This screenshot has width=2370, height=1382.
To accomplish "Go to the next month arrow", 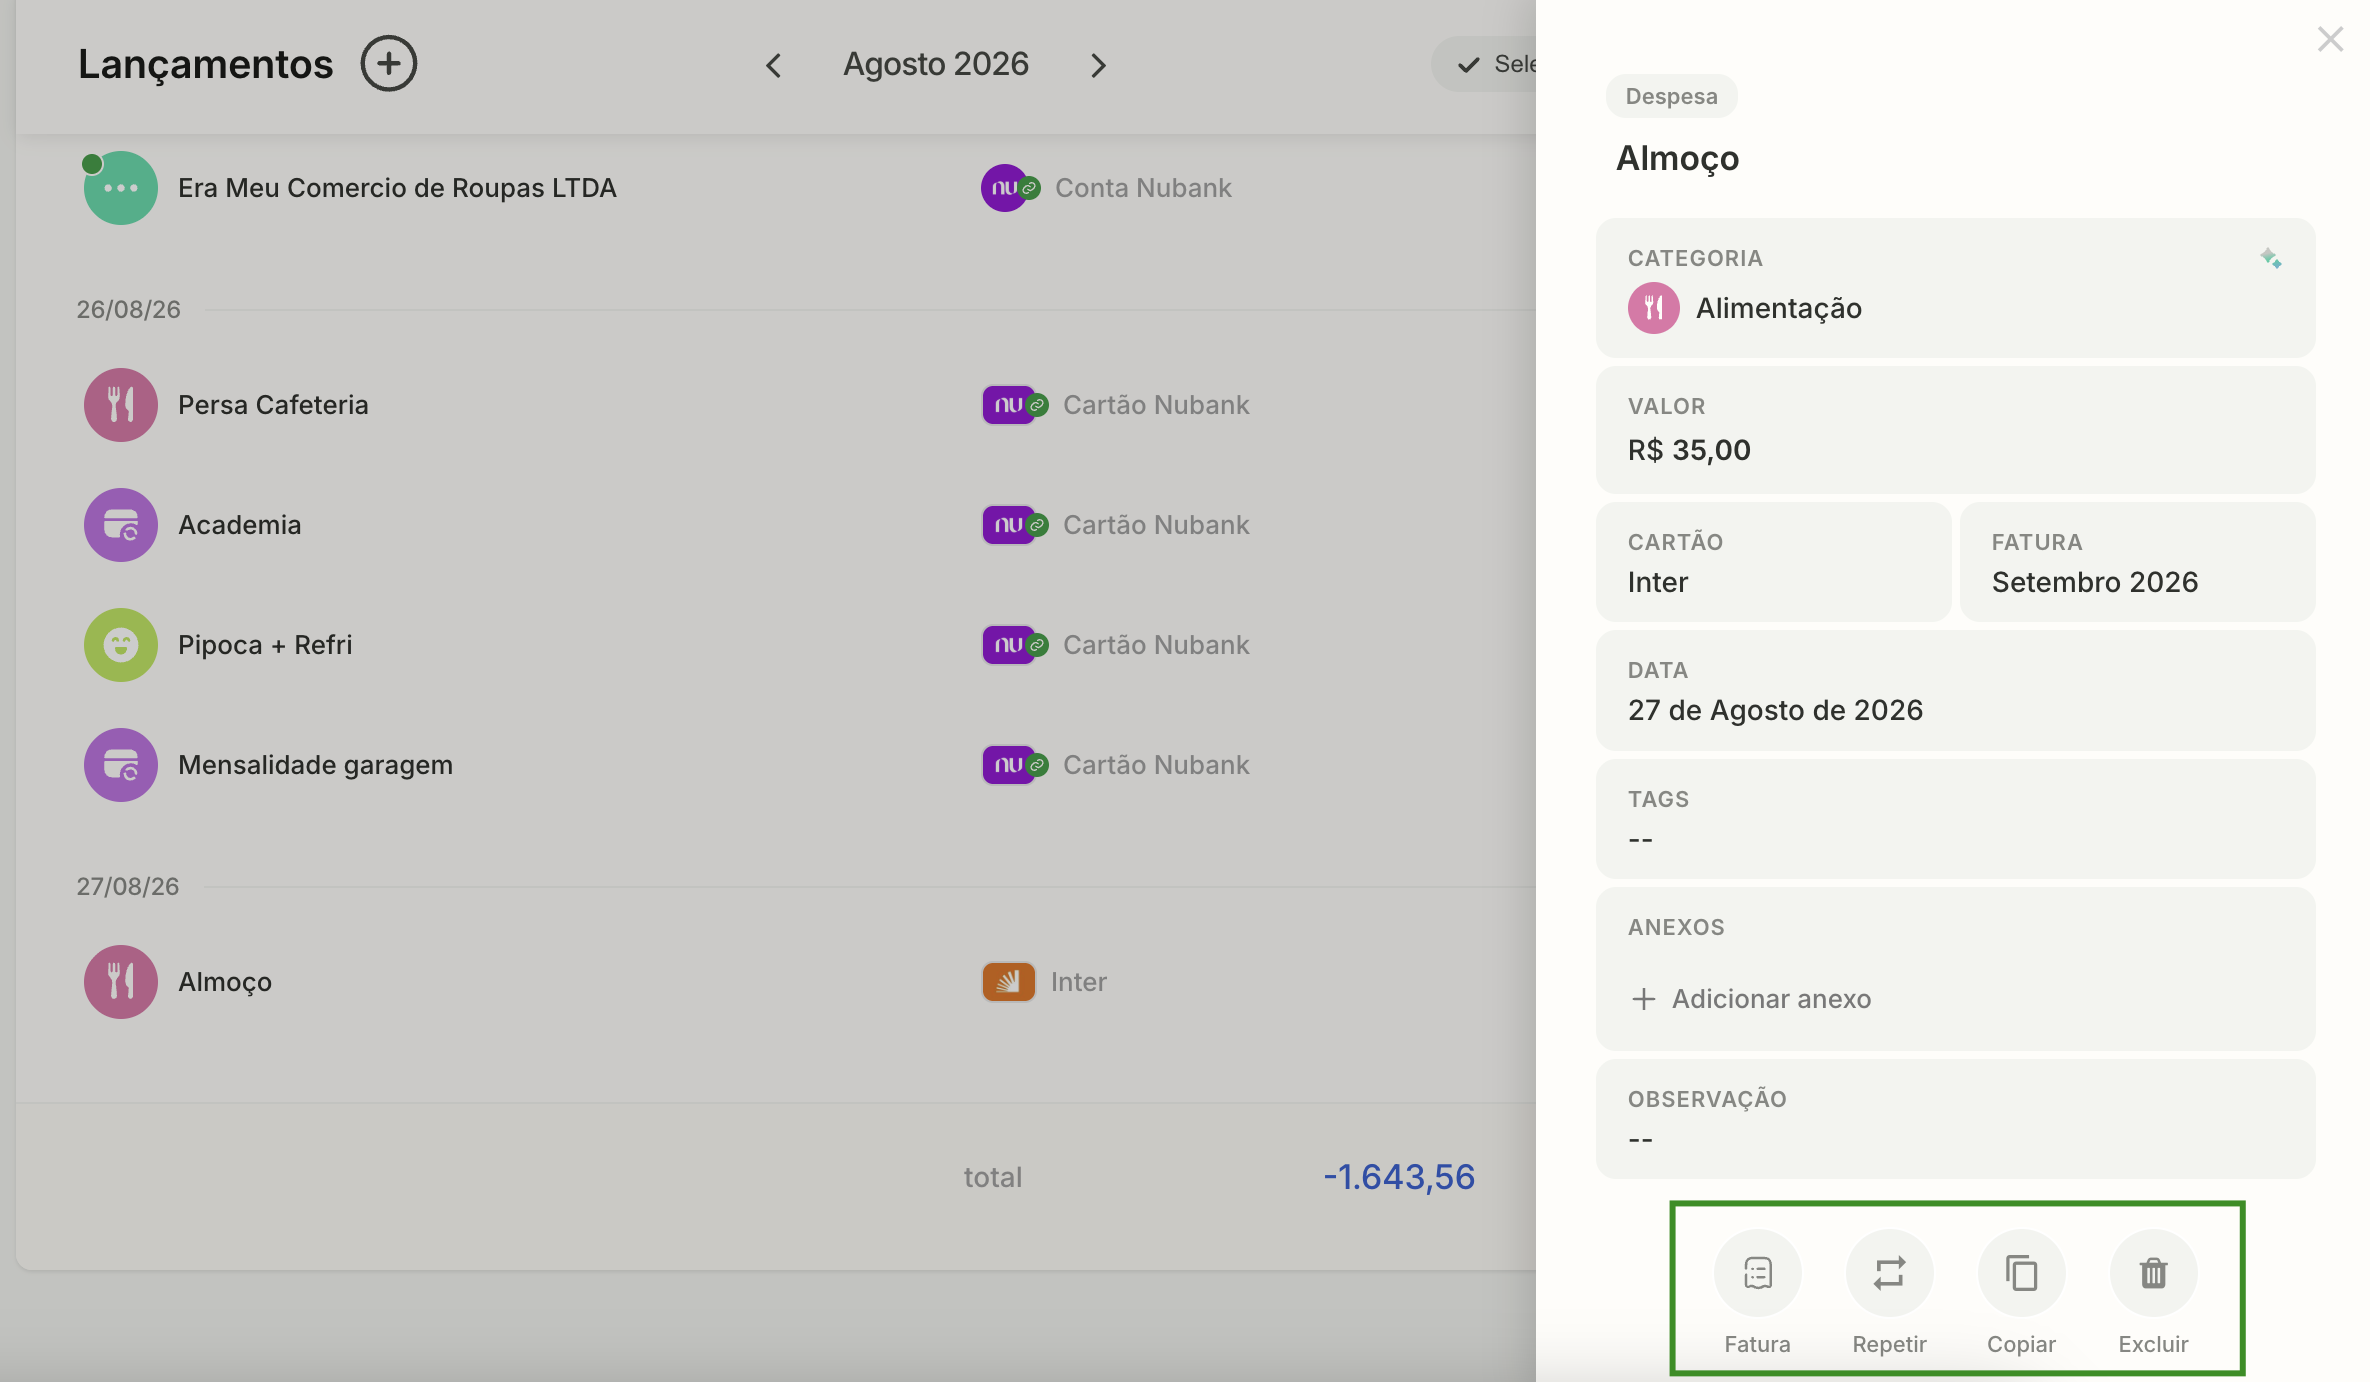I will point(1098,65).
